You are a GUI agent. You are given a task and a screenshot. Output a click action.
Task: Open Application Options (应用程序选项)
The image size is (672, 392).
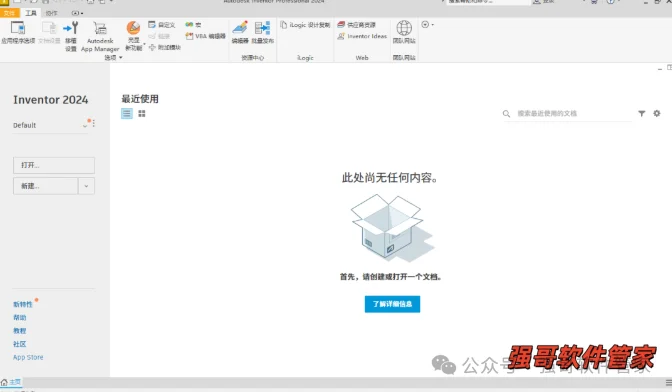pyautogui.click(x=18, y=32)
